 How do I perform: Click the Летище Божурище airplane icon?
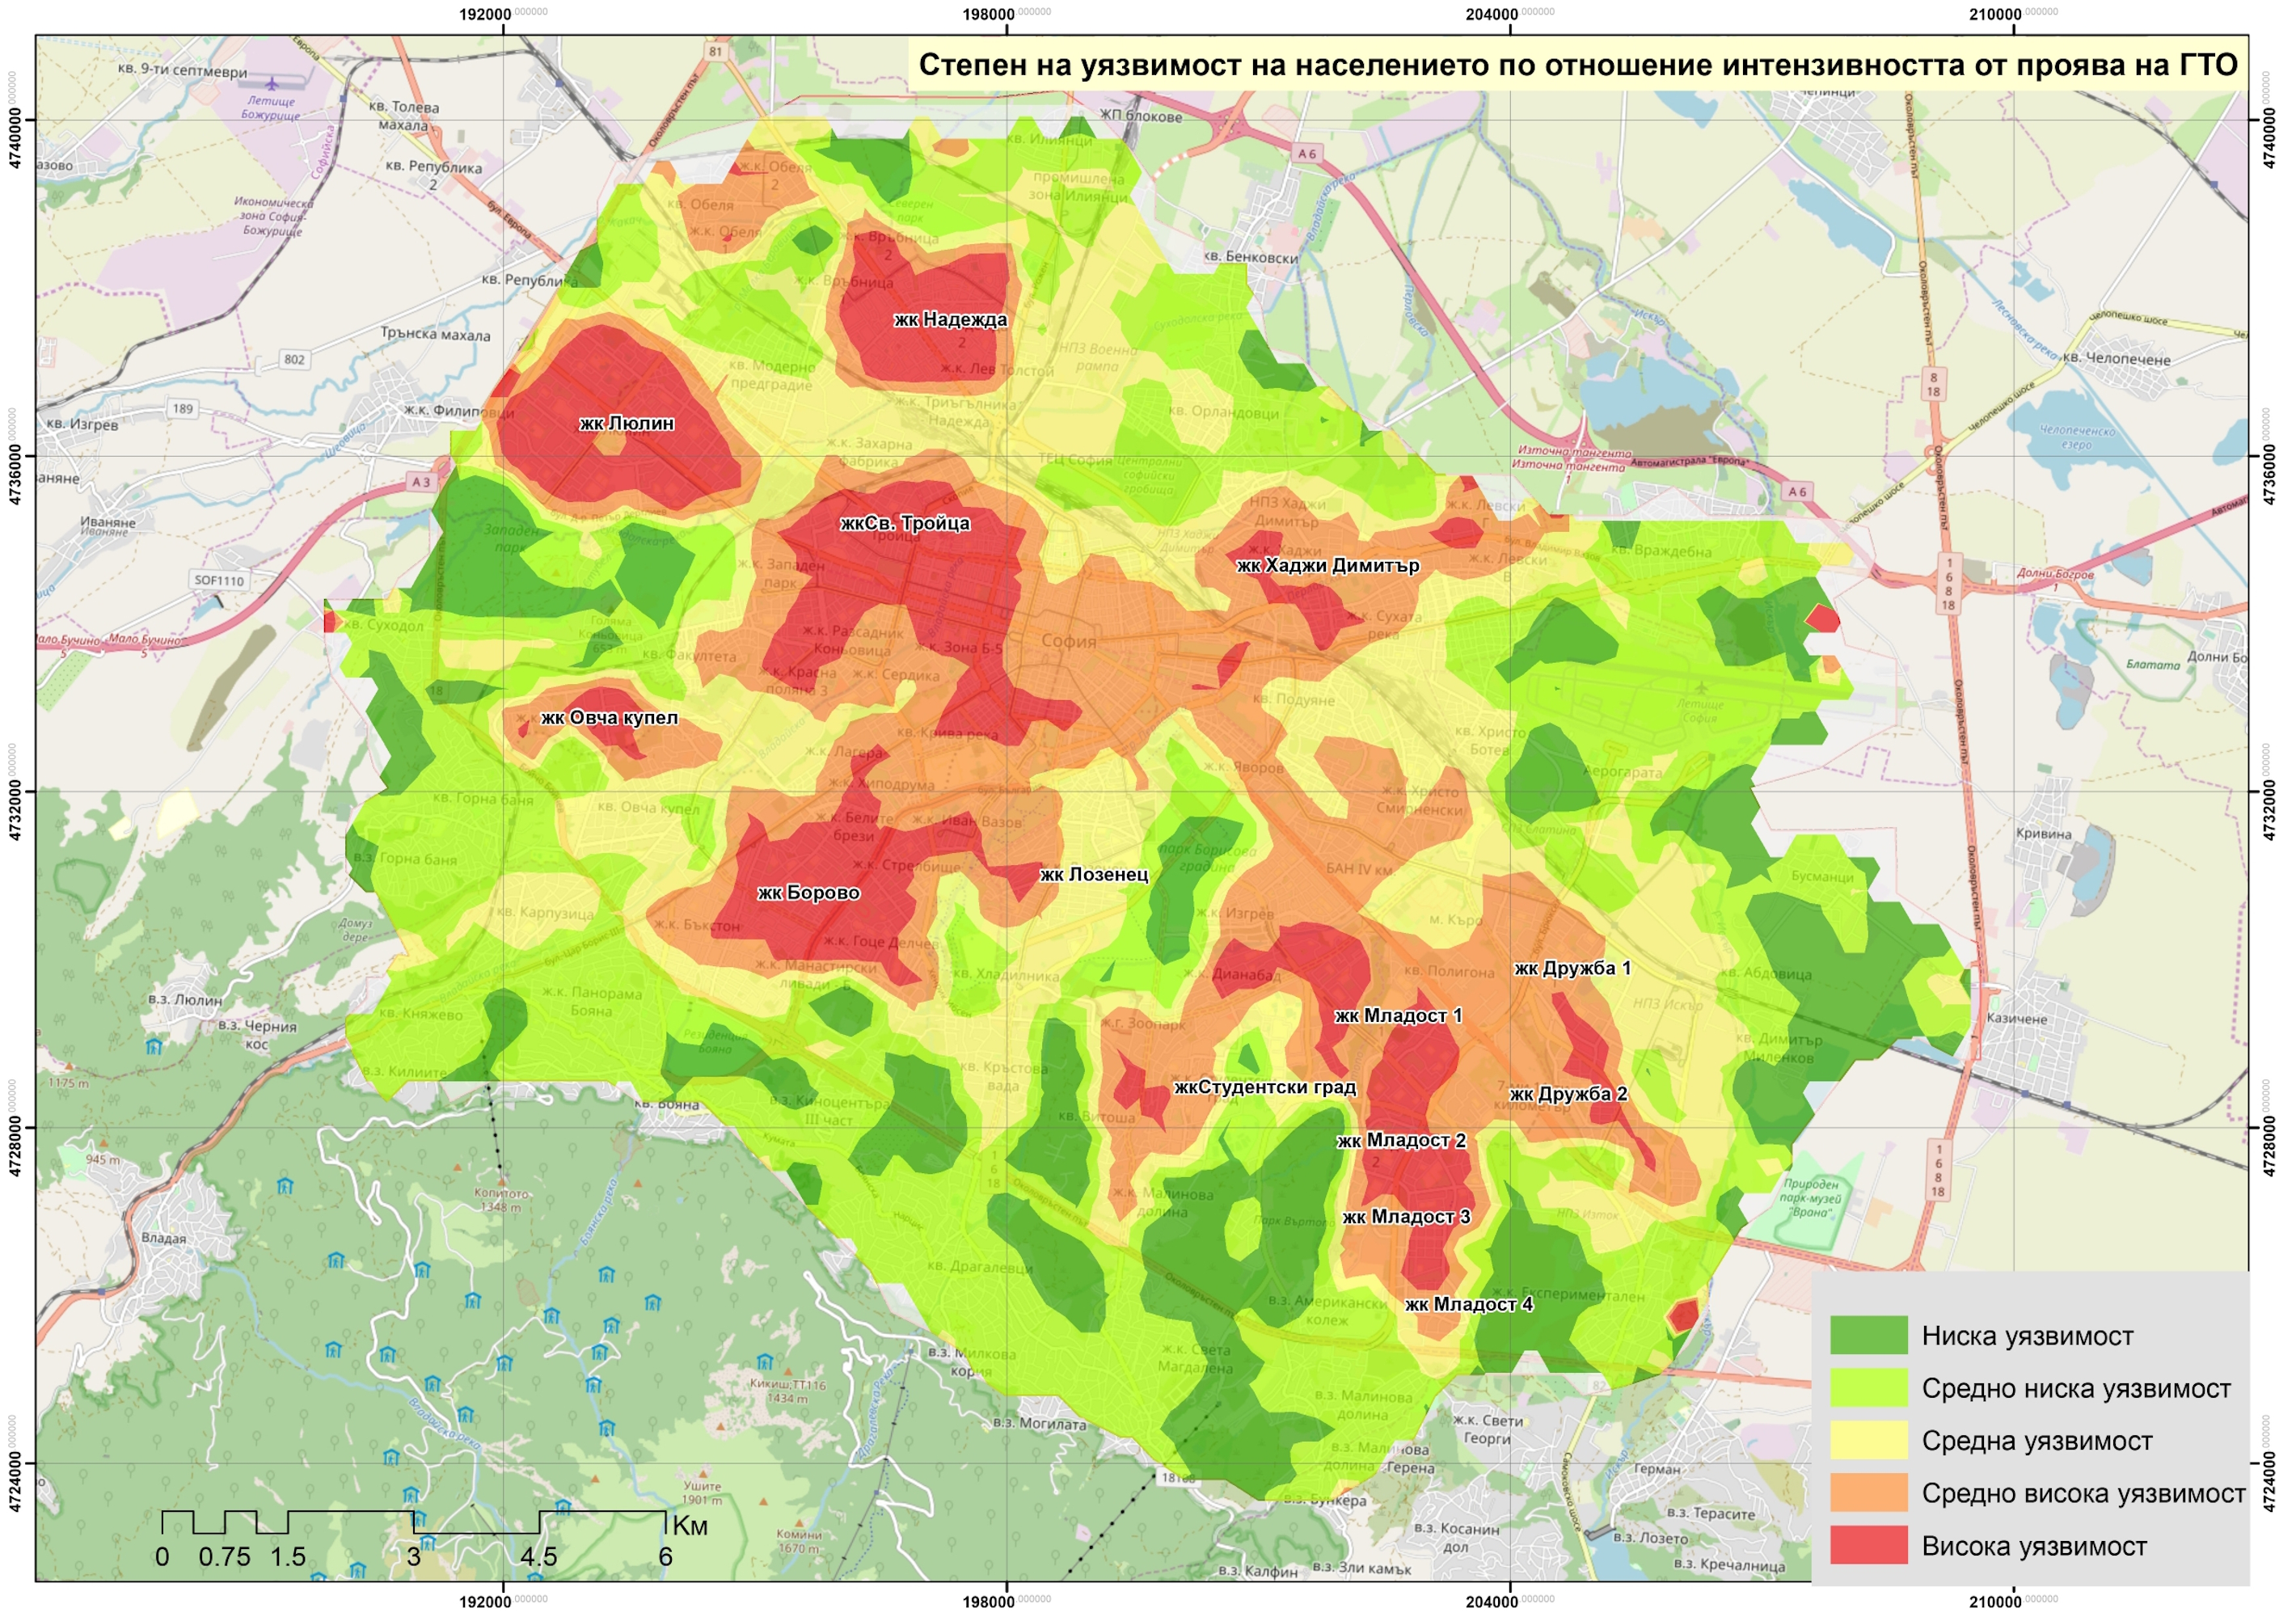[271, 85]
